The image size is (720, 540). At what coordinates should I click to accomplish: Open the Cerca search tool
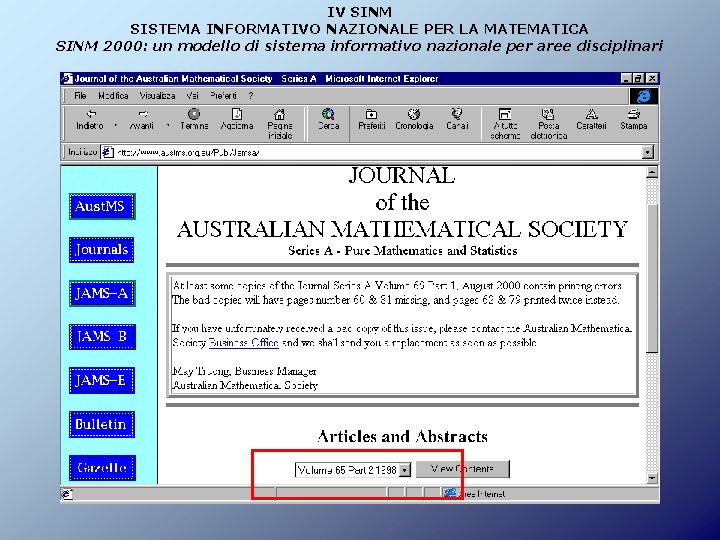point(329,119)
